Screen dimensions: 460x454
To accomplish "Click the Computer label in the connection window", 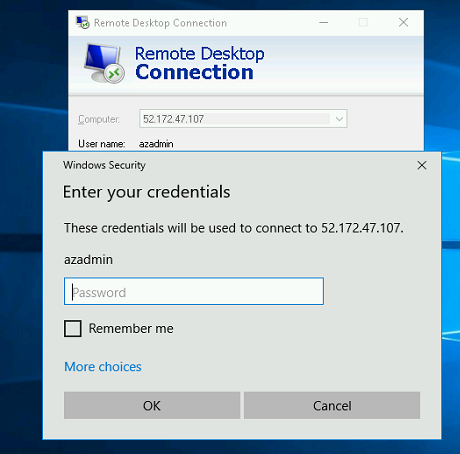I will [x=99, y=119].
